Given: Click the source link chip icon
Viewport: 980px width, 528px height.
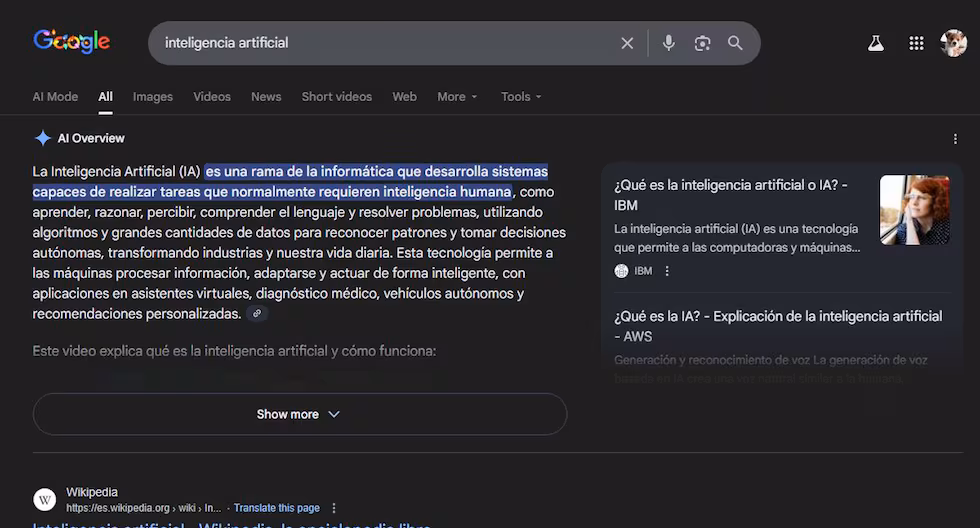Looking at the screenshot, I should pyautogui.click(x=257, y=314).
